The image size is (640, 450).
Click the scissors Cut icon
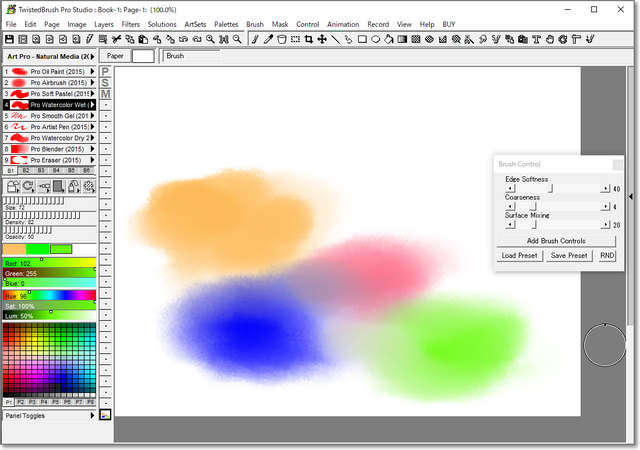(x=117, y=39)
